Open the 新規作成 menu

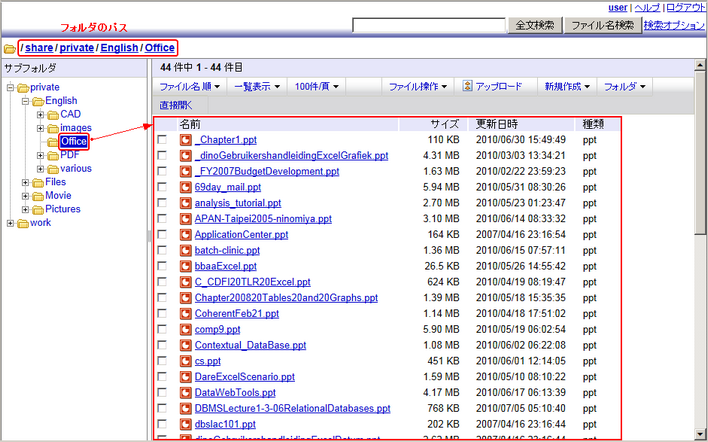566,87
